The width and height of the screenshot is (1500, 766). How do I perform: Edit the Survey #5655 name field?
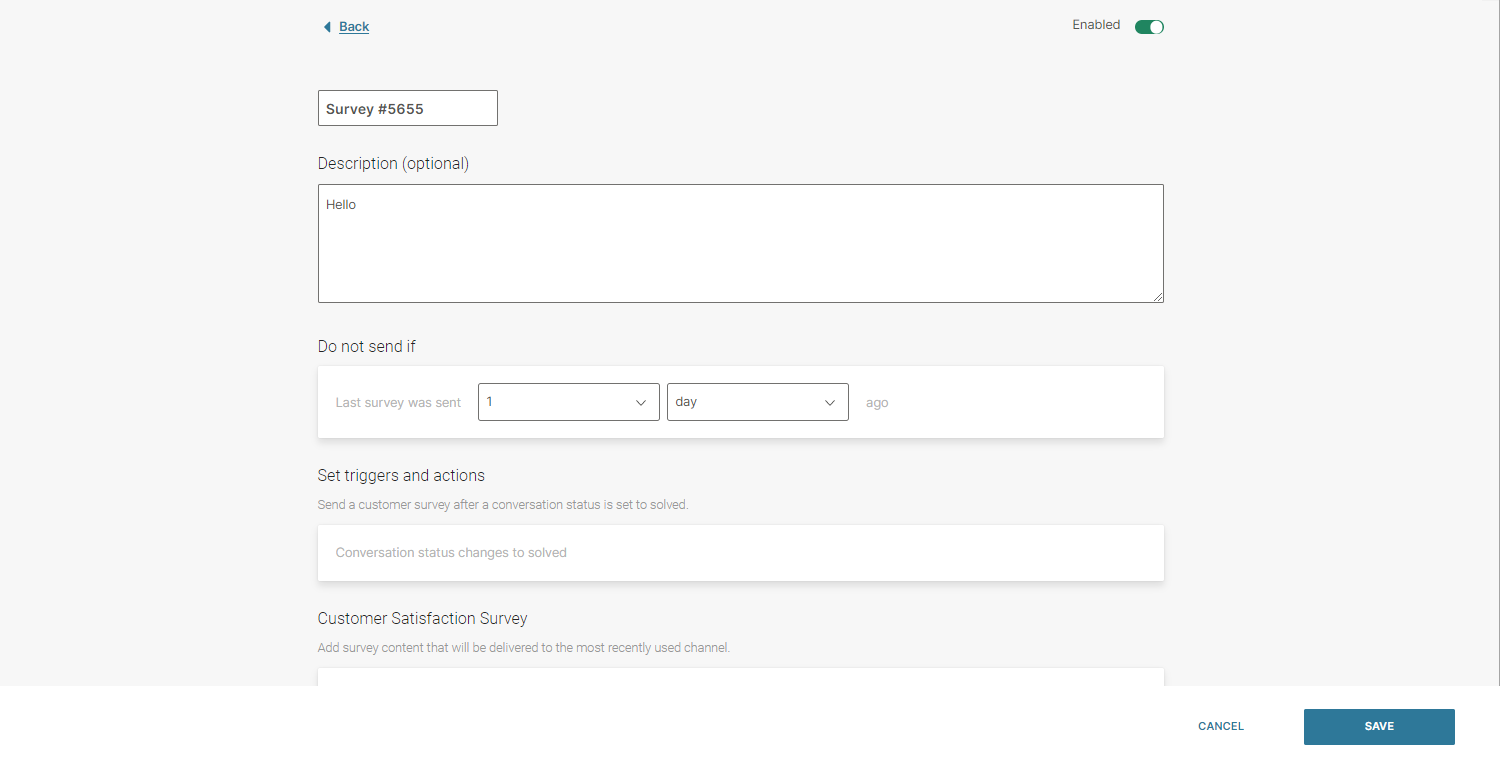pos(407,109)
